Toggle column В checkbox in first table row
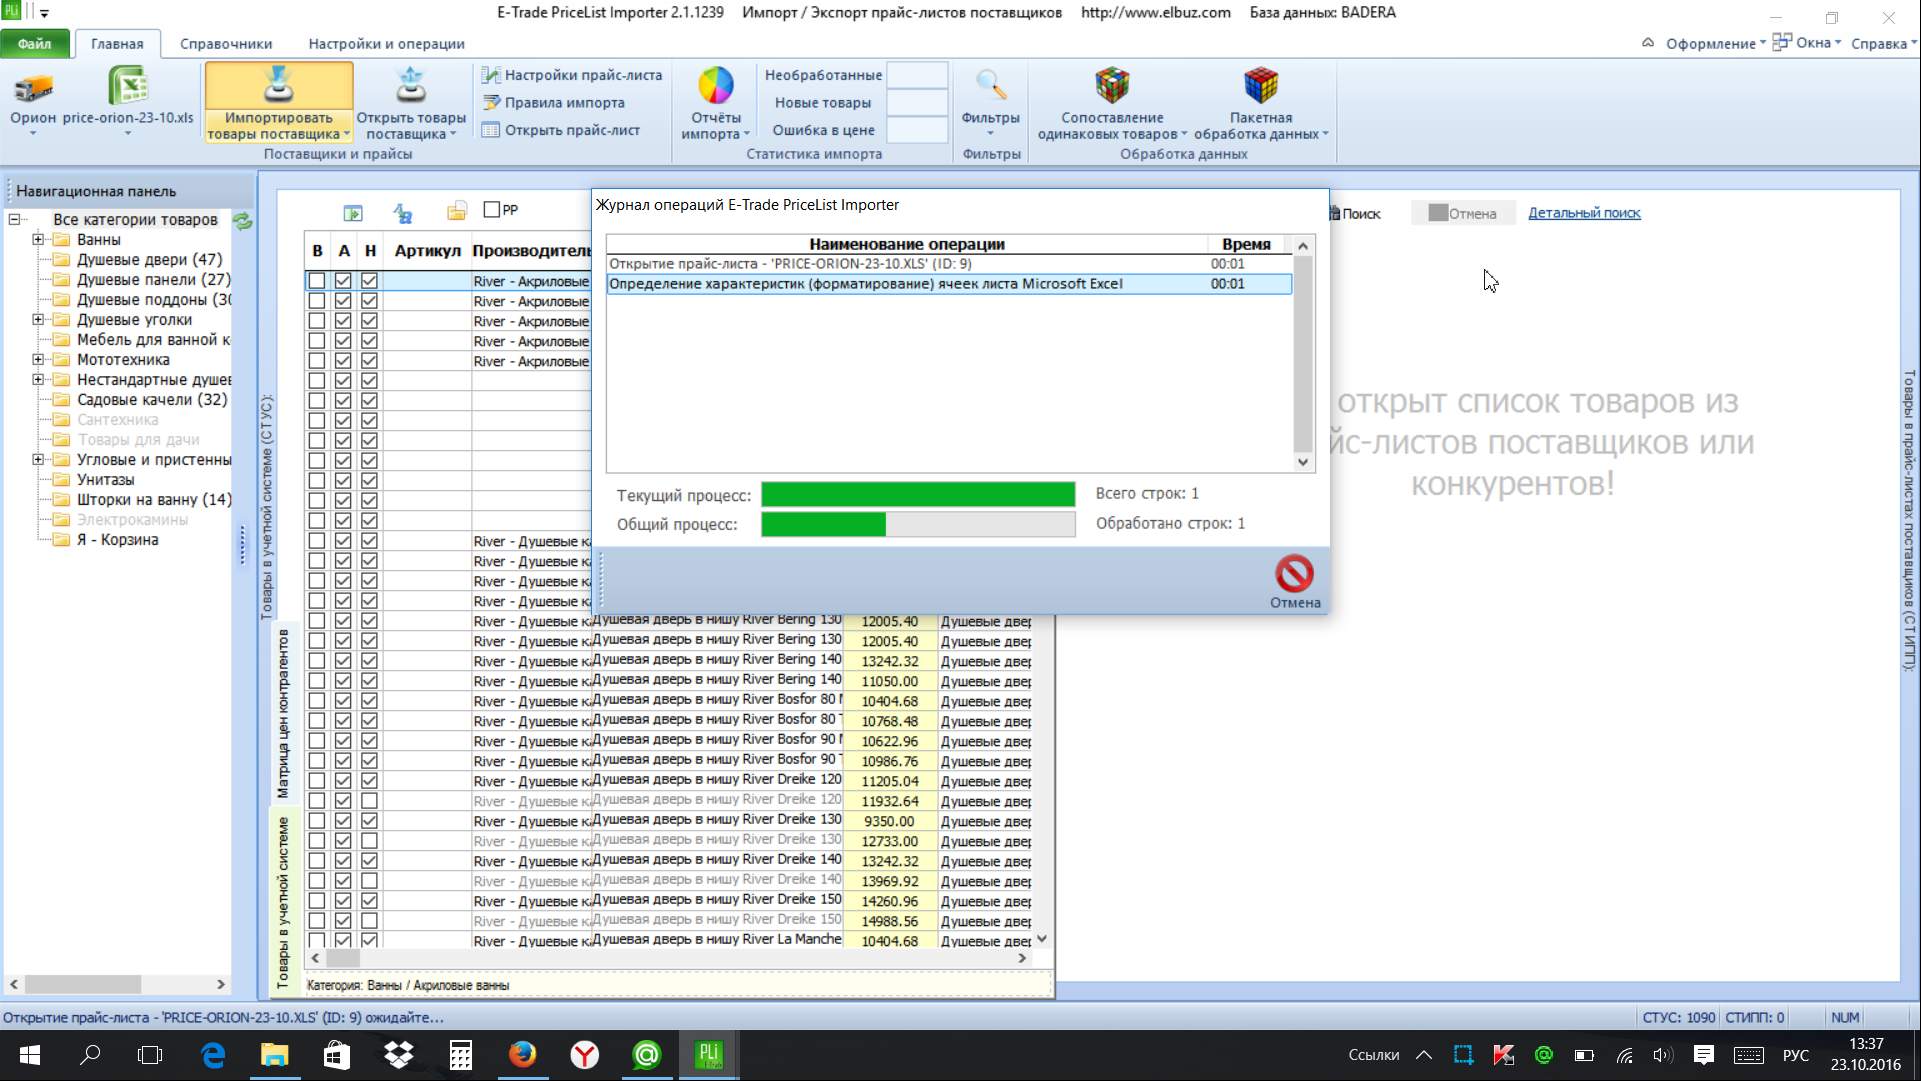Screen dimensions: 1921x1081 [x=317, y=281]
